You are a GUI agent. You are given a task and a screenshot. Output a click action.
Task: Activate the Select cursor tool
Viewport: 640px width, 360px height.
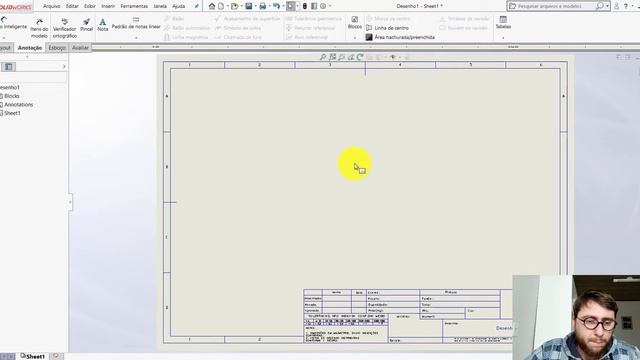[x=290, y=6]
